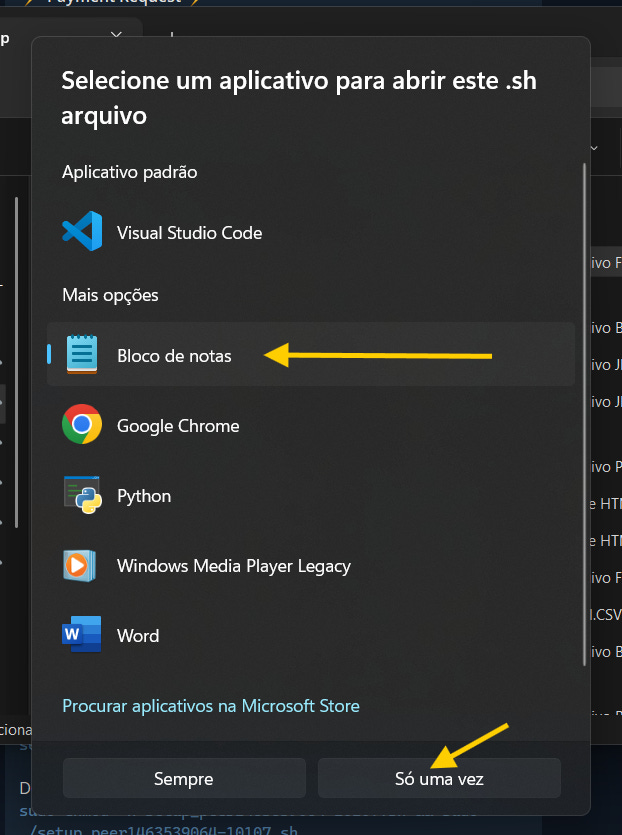Click the Google Chrome icon

pos(82,424)
